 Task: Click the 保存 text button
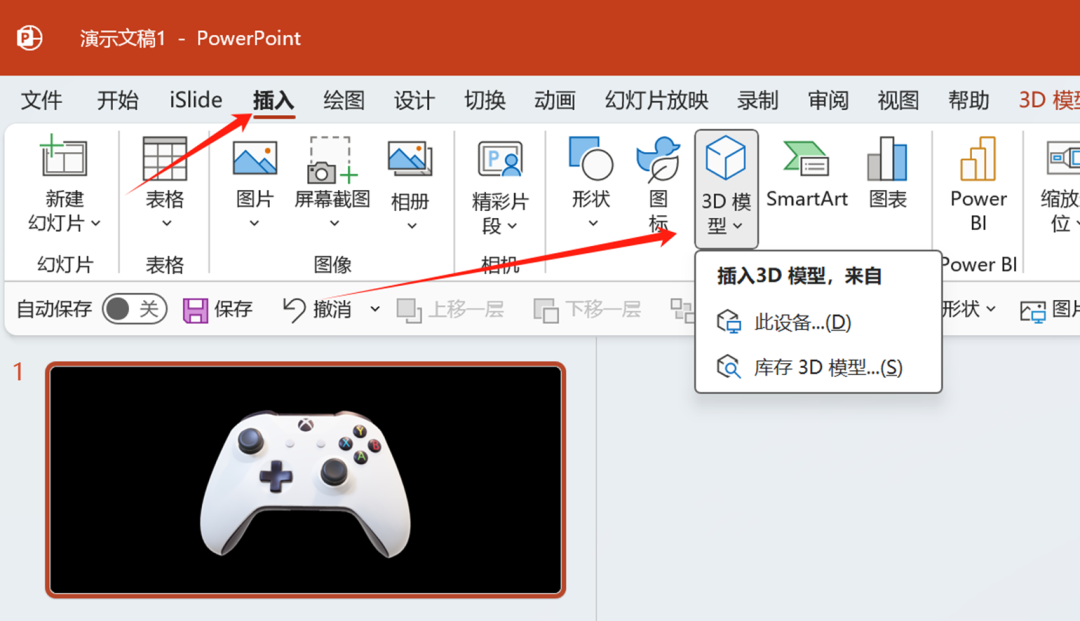point(233,309)
